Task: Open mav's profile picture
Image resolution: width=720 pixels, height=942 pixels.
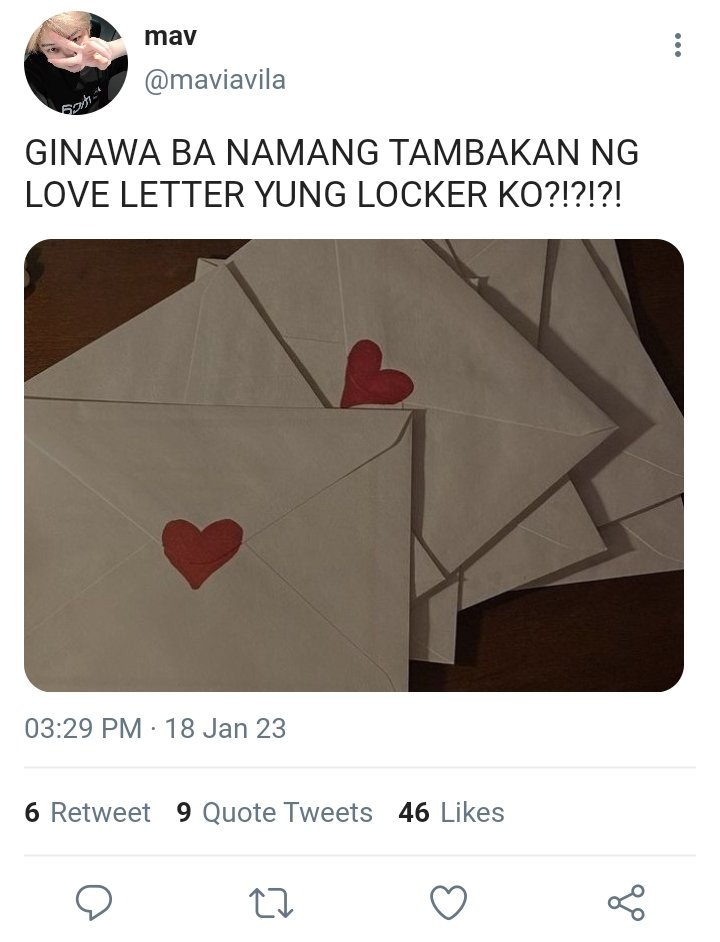Action: coord(76,62)
